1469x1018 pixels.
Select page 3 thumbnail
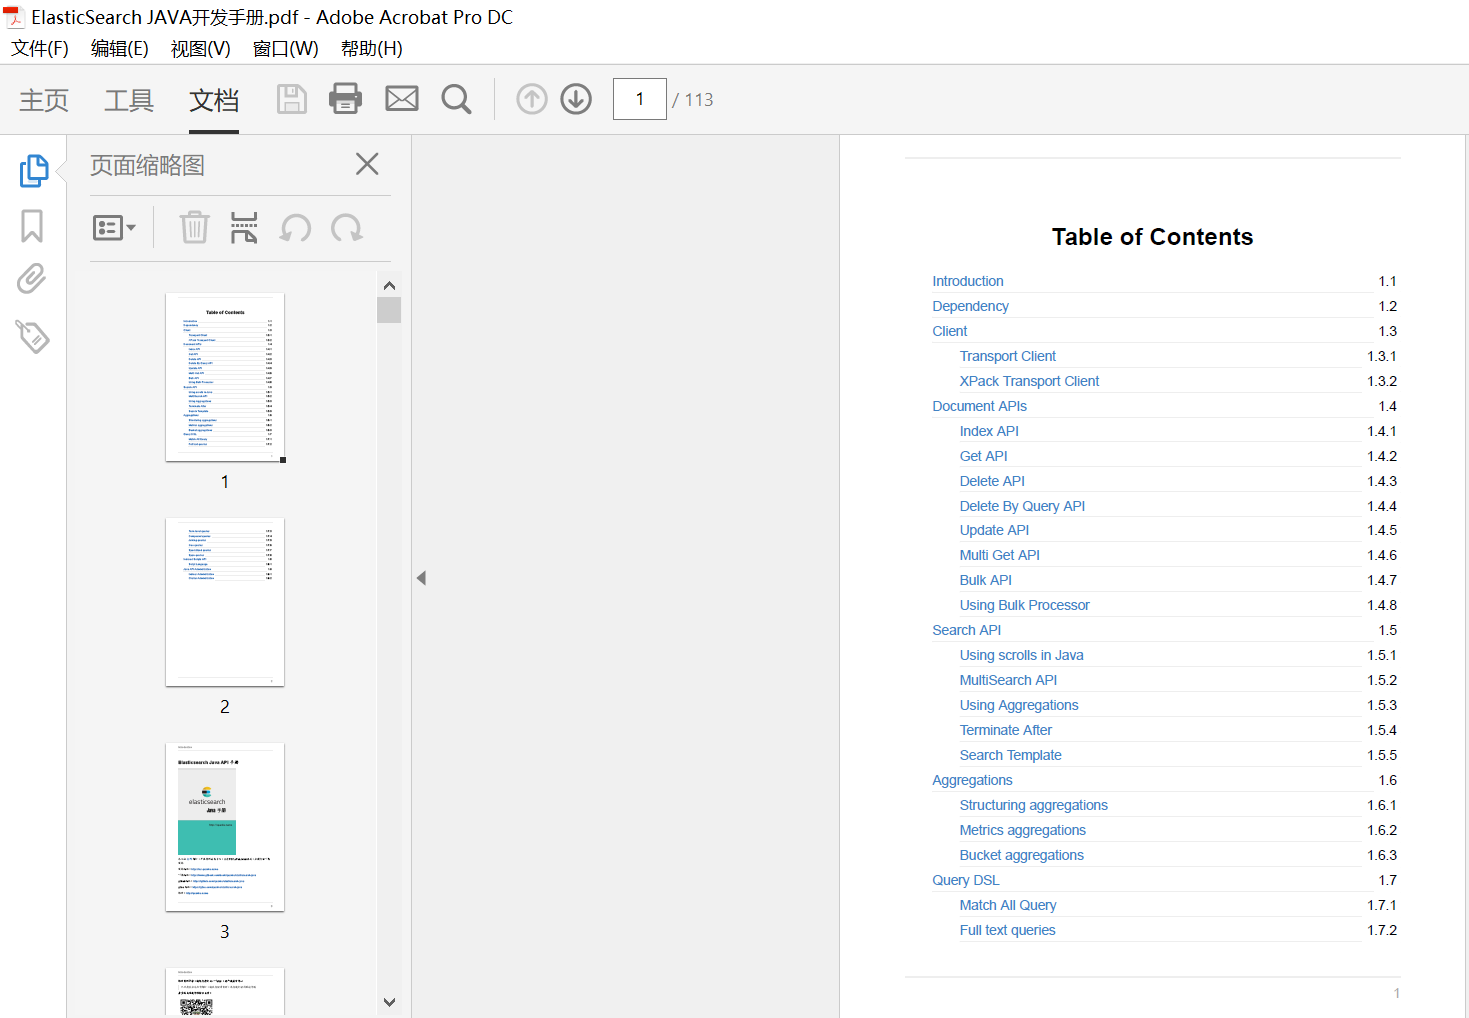coord(225,827)
